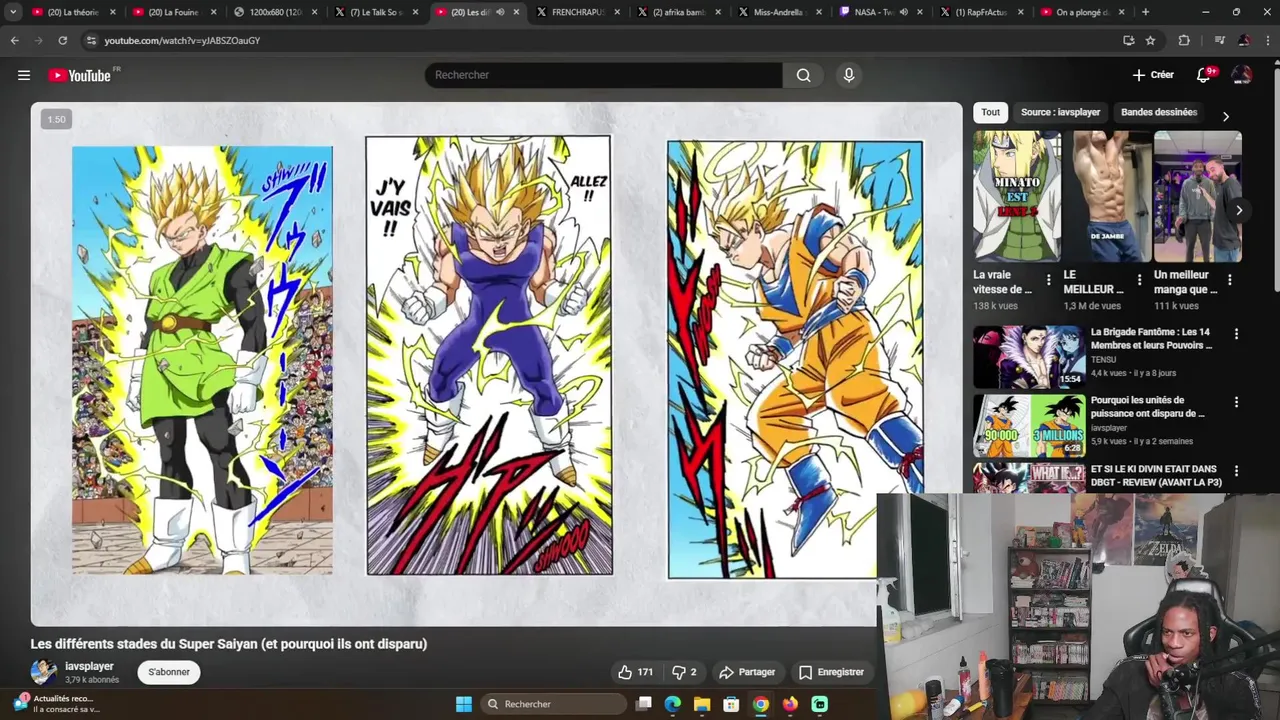Open iavsplayer channel name link
Screen dimensions: 1280x720
pos(89,666)
